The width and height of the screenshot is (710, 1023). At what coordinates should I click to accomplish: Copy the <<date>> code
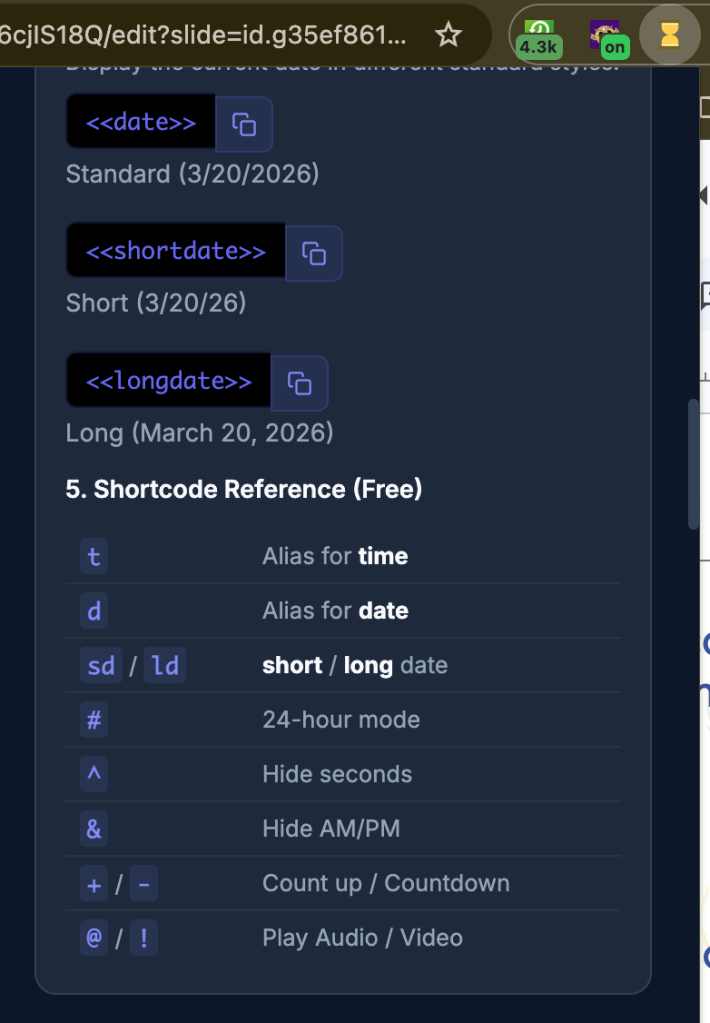tap(244, 124)
